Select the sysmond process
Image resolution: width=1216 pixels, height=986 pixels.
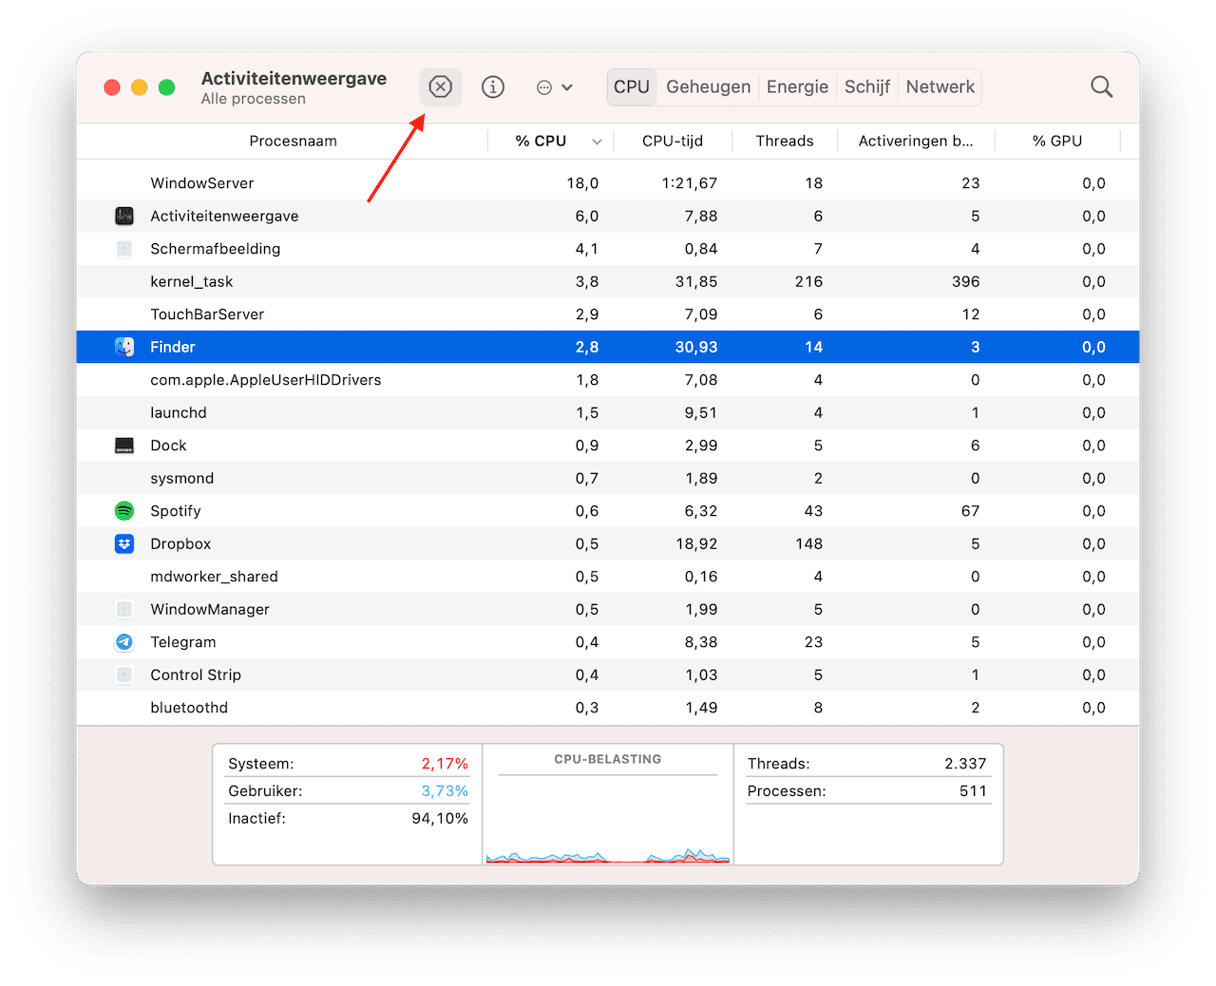click(x=182, y=478)
